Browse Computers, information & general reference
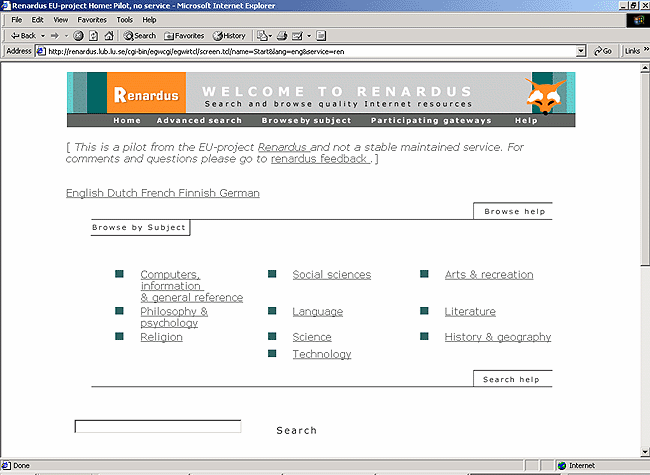650x475 pixels. [192, 286]
